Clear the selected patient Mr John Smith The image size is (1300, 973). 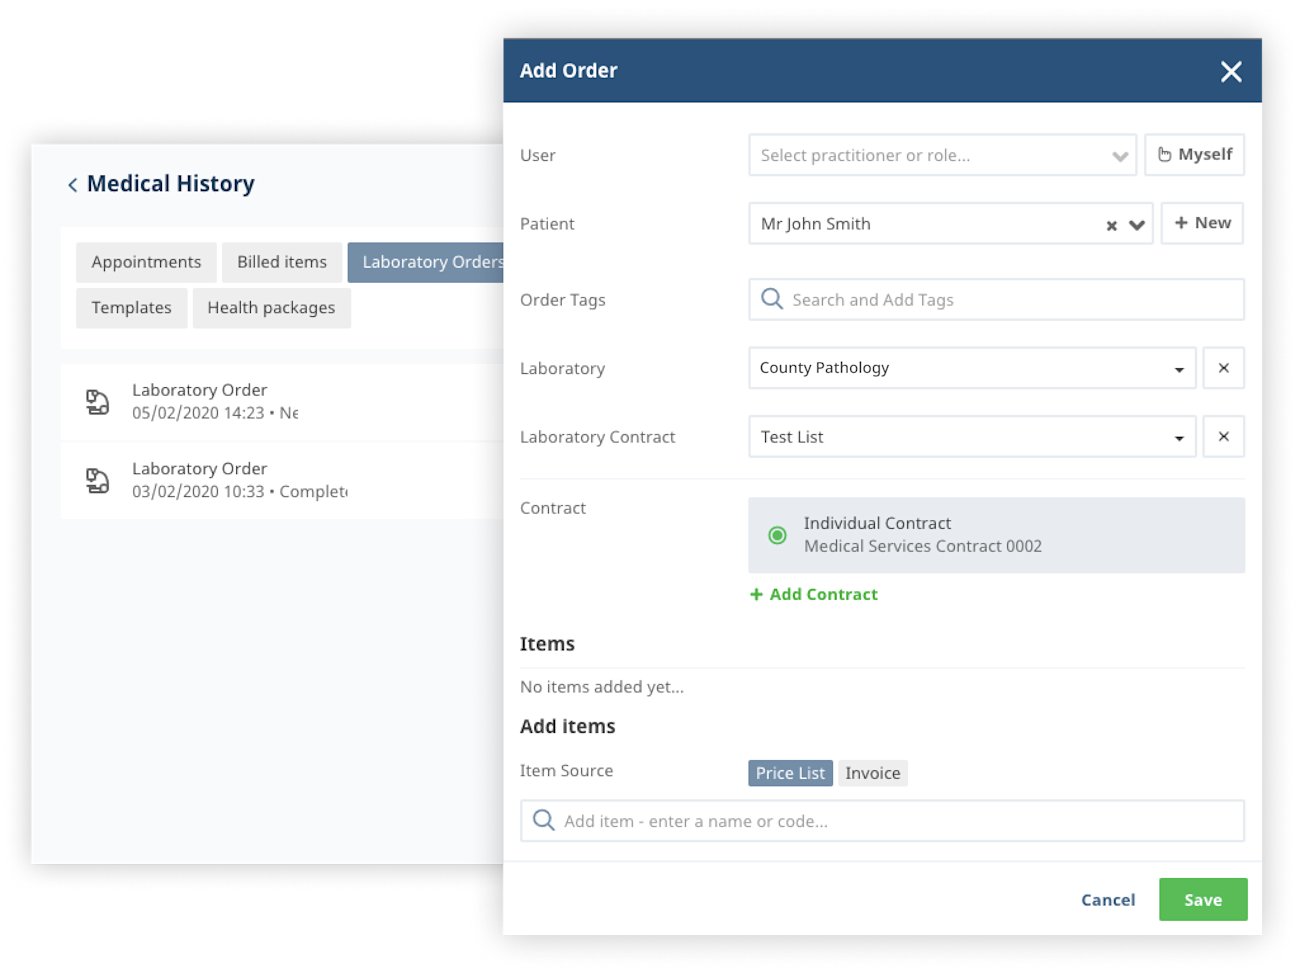pyautogui.click(x=1111, y=225)
